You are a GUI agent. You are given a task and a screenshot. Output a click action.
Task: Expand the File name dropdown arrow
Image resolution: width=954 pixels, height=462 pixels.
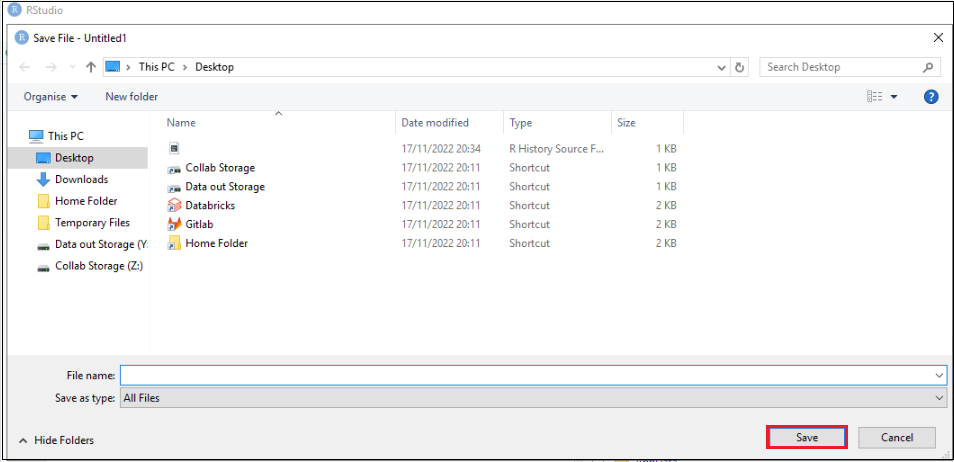940,376
